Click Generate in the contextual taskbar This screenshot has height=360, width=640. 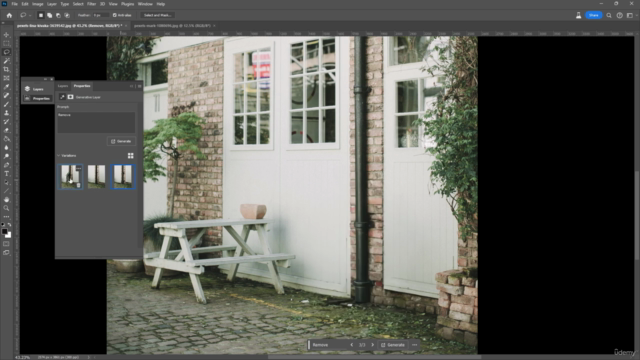point(393,345)
